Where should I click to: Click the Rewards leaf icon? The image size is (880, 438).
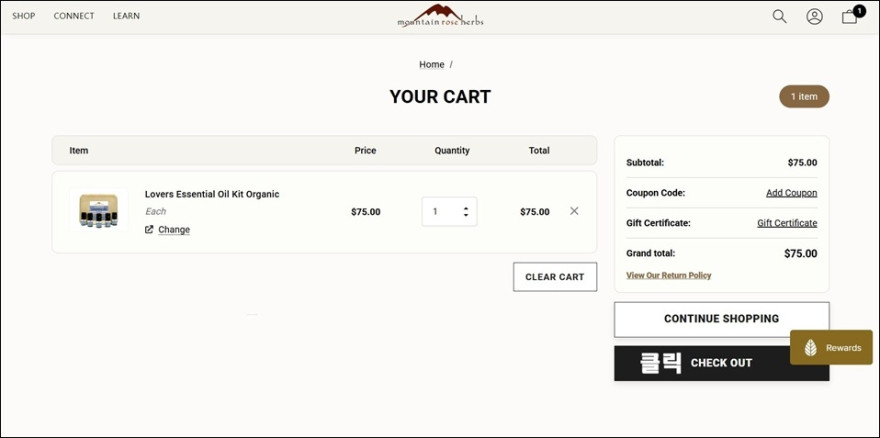[x=810, y=348]
